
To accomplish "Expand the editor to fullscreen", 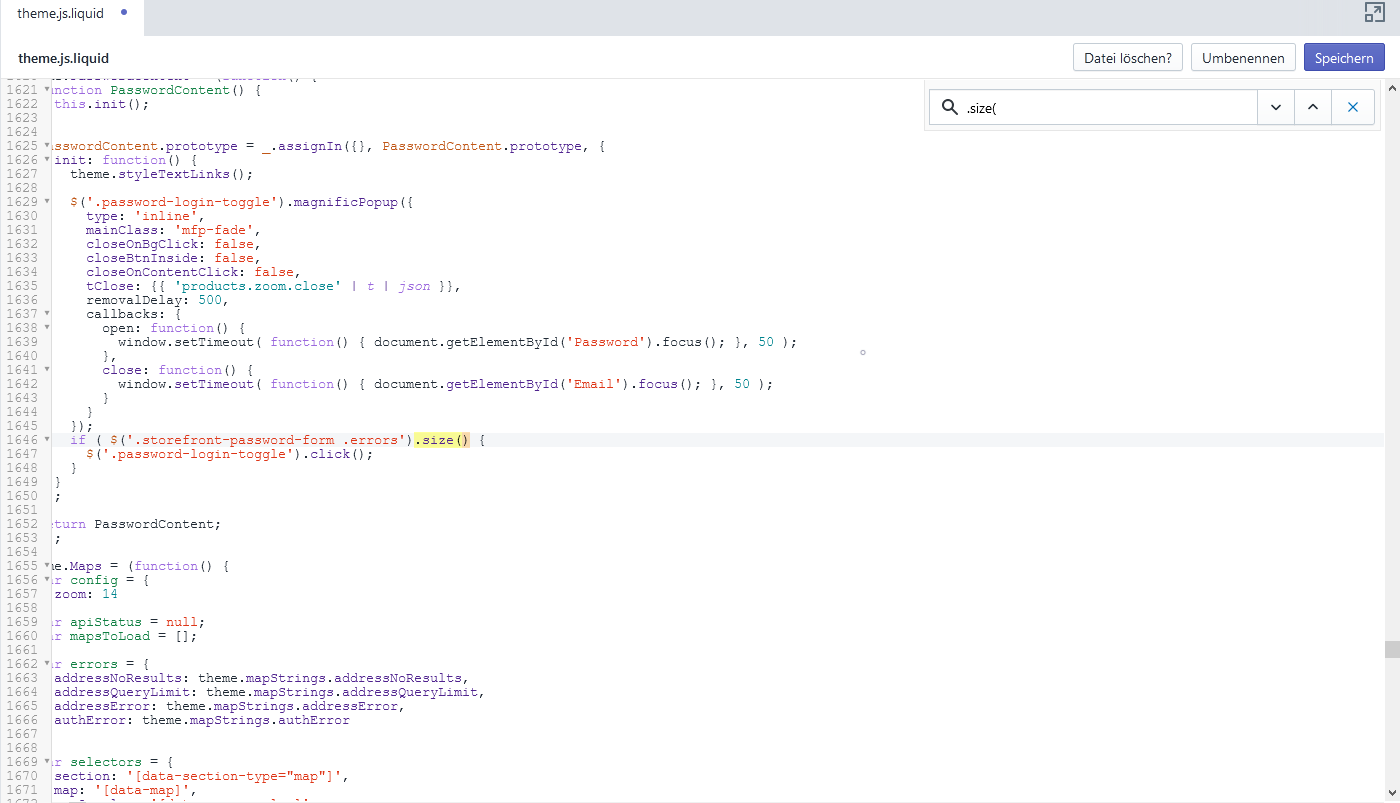I will coord(1374,12).
